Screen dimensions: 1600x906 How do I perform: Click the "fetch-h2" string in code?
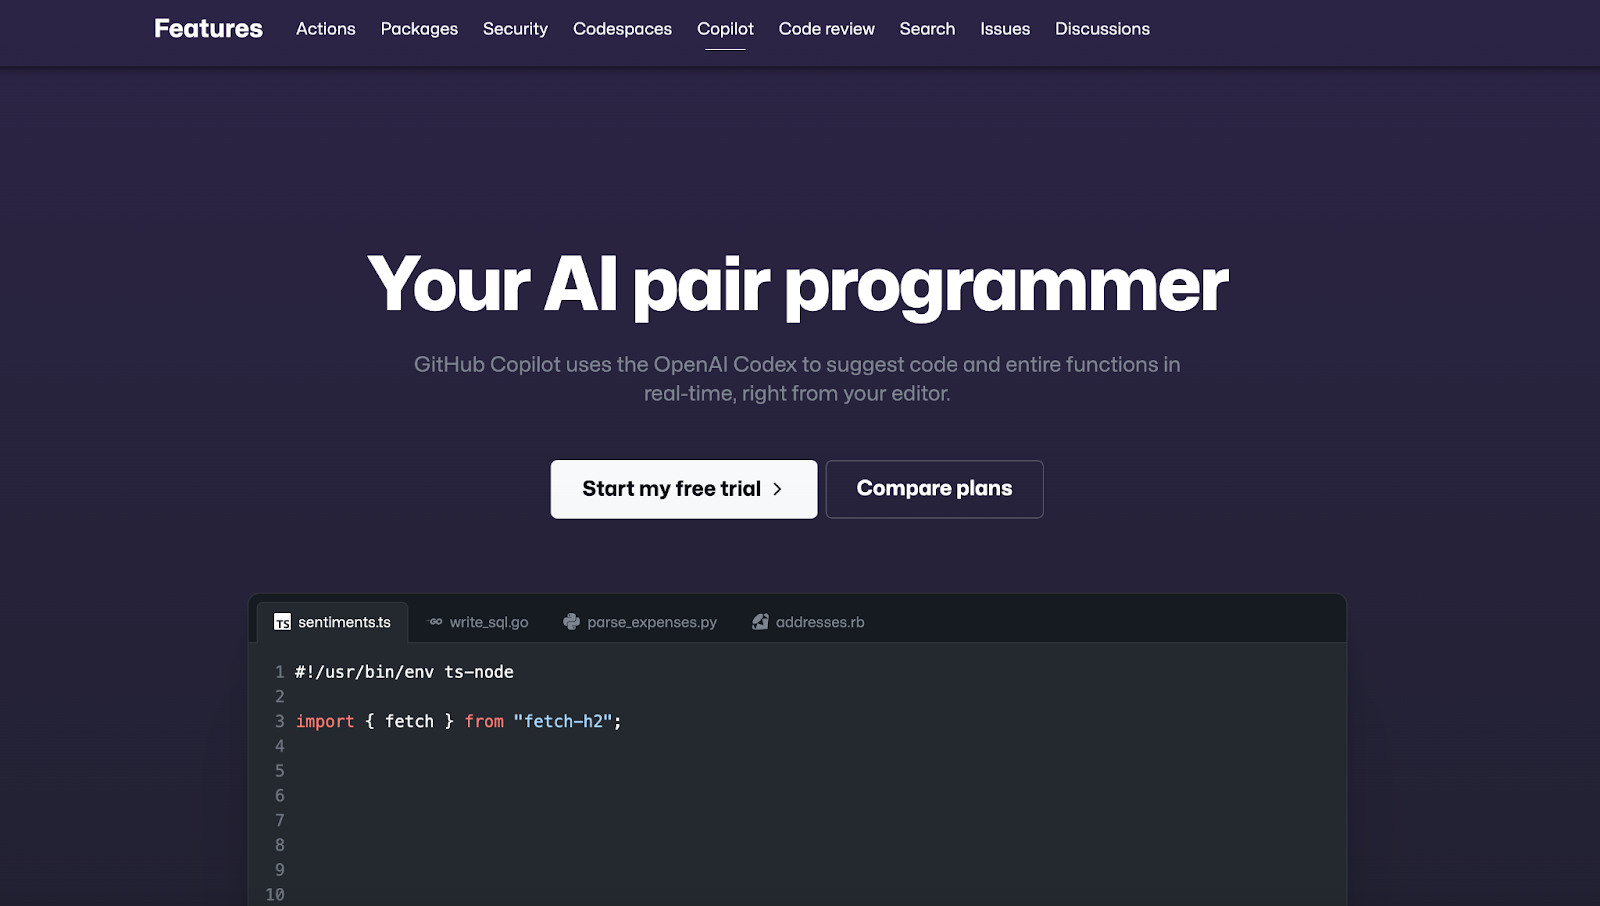563,721
